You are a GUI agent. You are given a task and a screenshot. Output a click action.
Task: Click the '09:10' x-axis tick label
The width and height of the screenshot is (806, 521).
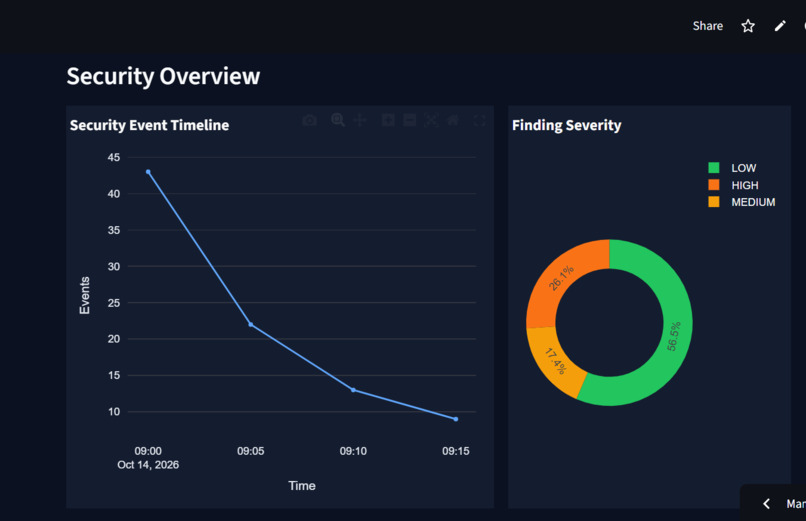click(x=353, y=451)
